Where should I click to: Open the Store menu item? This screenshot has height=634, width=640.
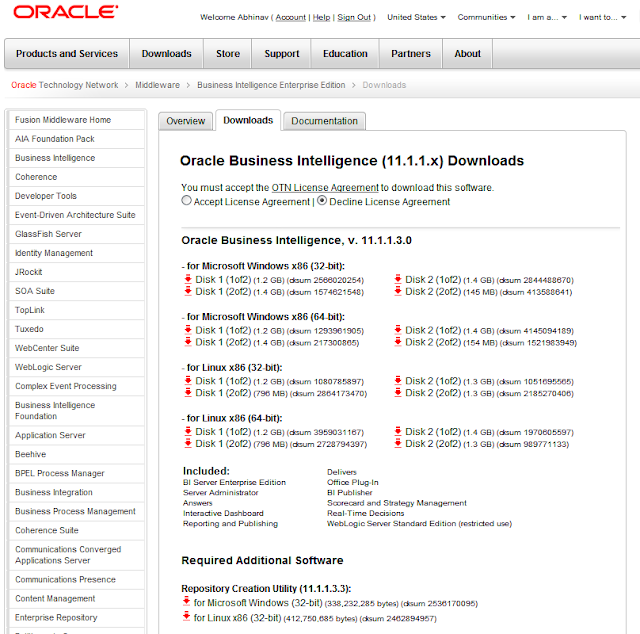228,53
